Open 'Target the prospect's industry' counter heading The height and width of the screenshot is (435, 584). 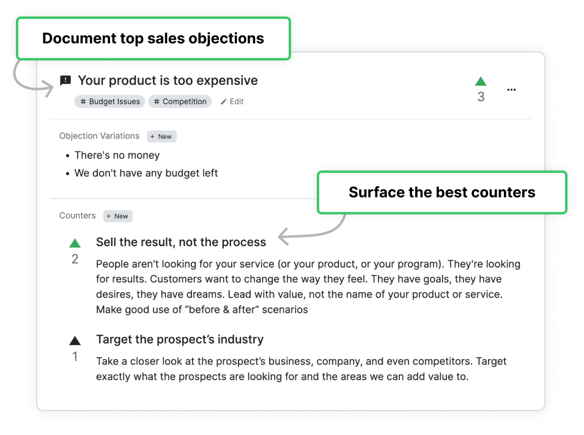(x=180, y=340)
